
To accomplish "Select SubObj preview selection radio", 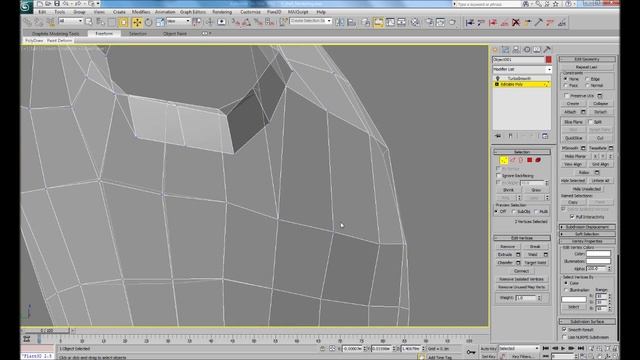I will [514, 211].
